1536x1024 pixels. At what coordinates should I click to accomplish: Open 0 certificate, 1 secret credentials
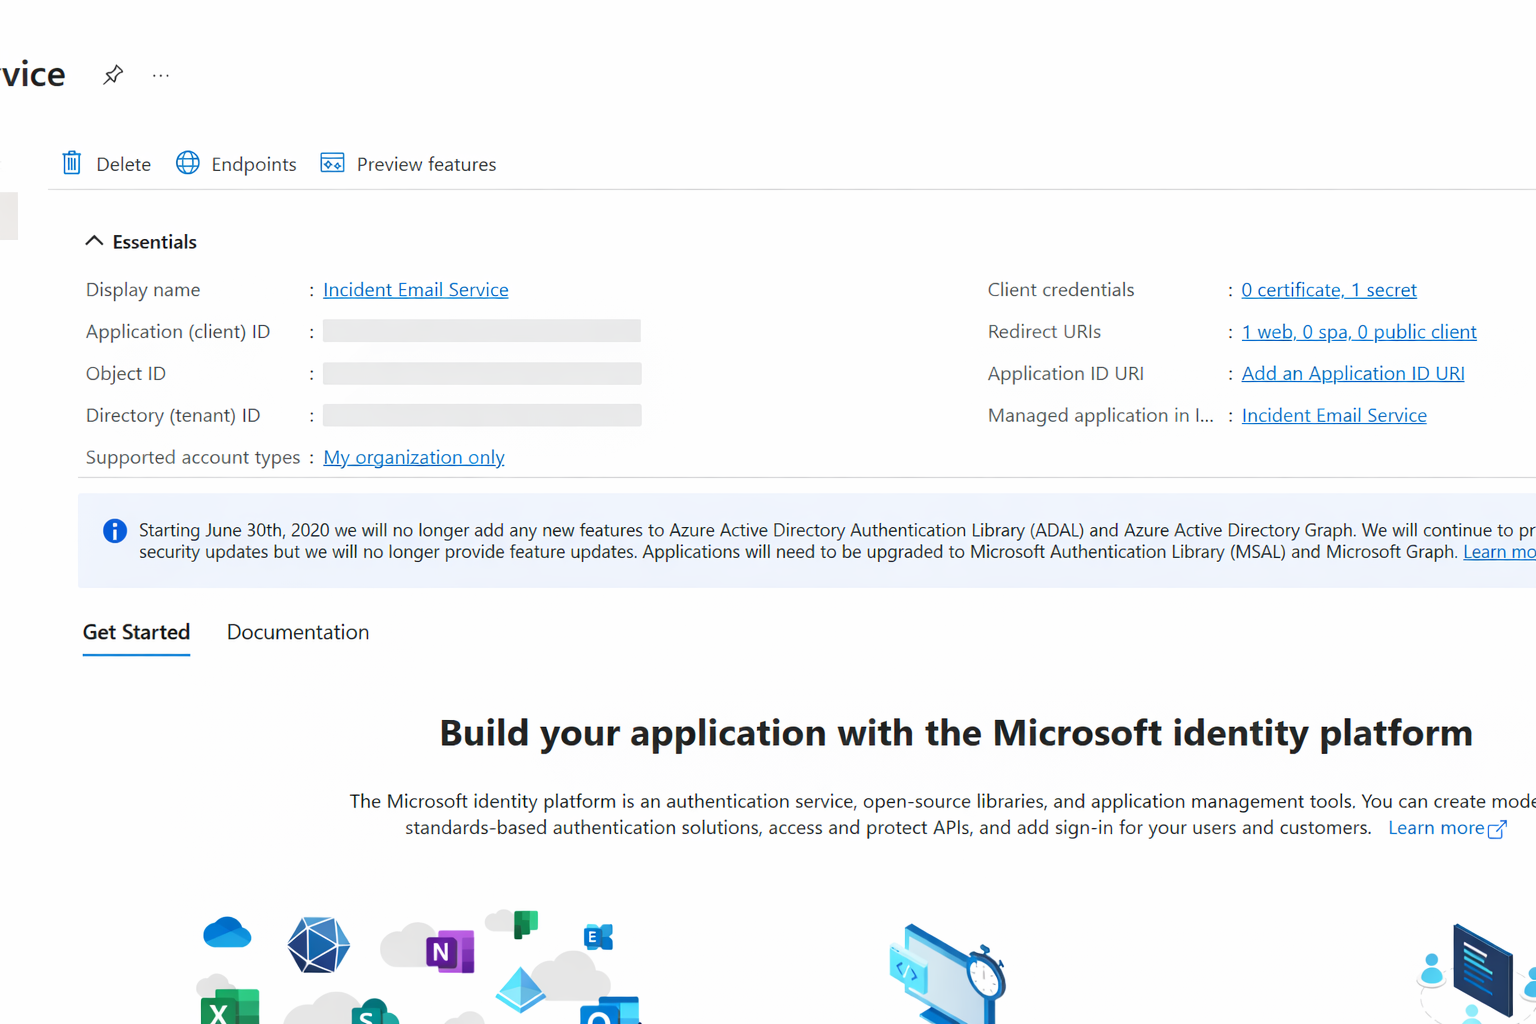(1328, 290)
